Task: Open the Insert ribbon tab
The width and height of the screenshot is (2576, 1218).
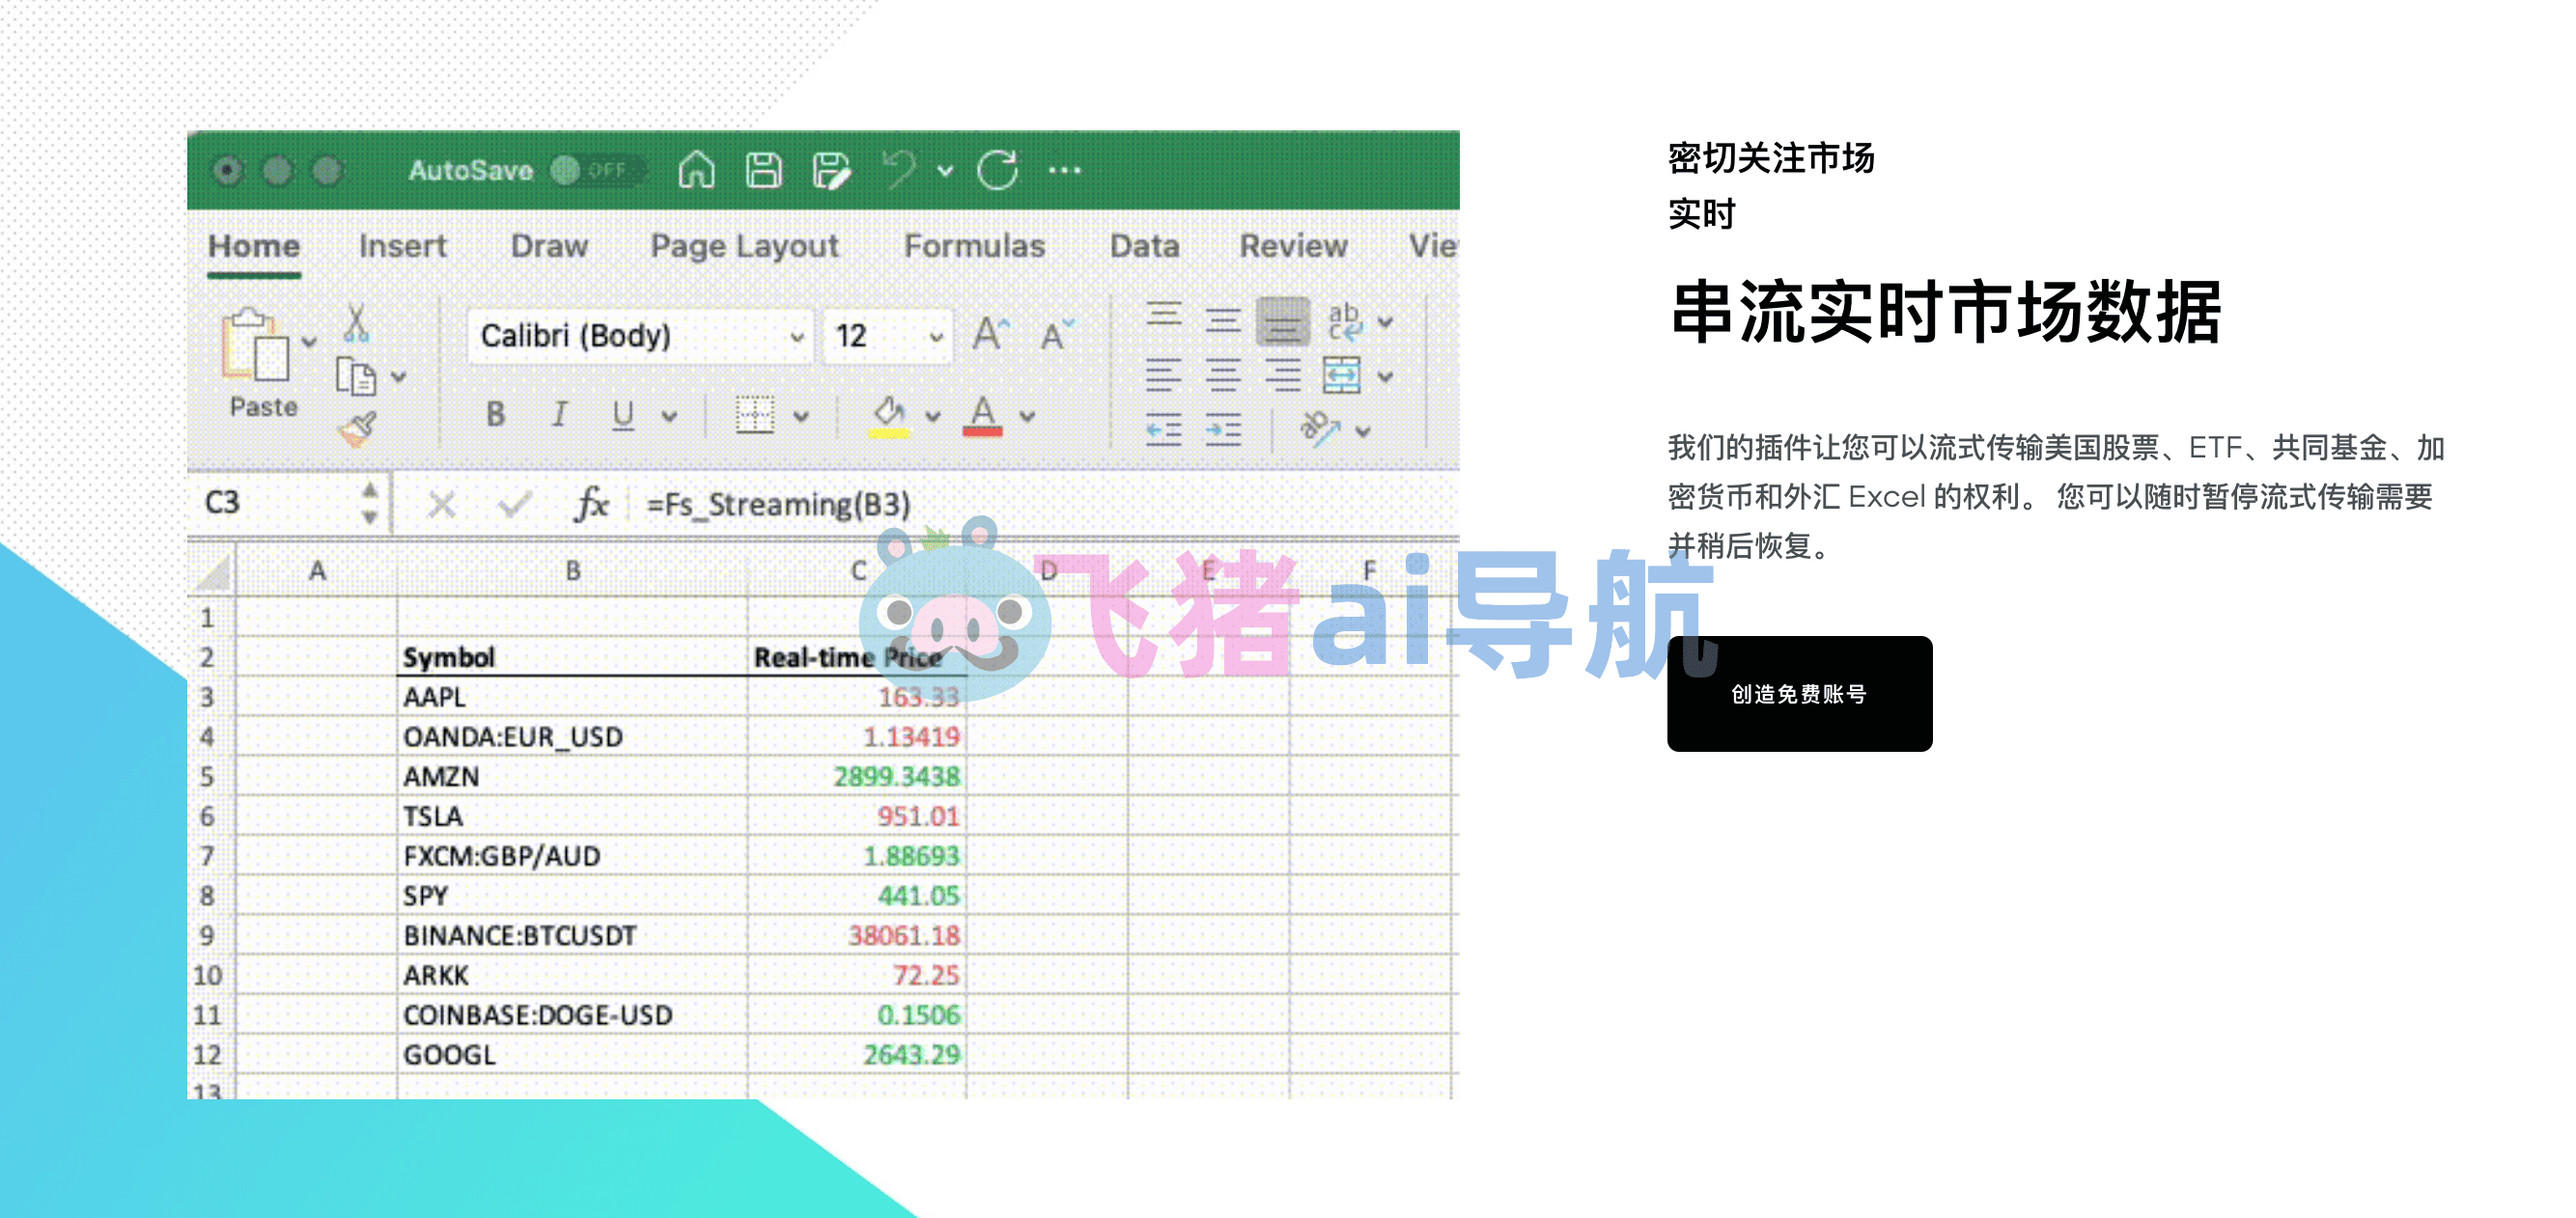Action: [x=402, y=246]
